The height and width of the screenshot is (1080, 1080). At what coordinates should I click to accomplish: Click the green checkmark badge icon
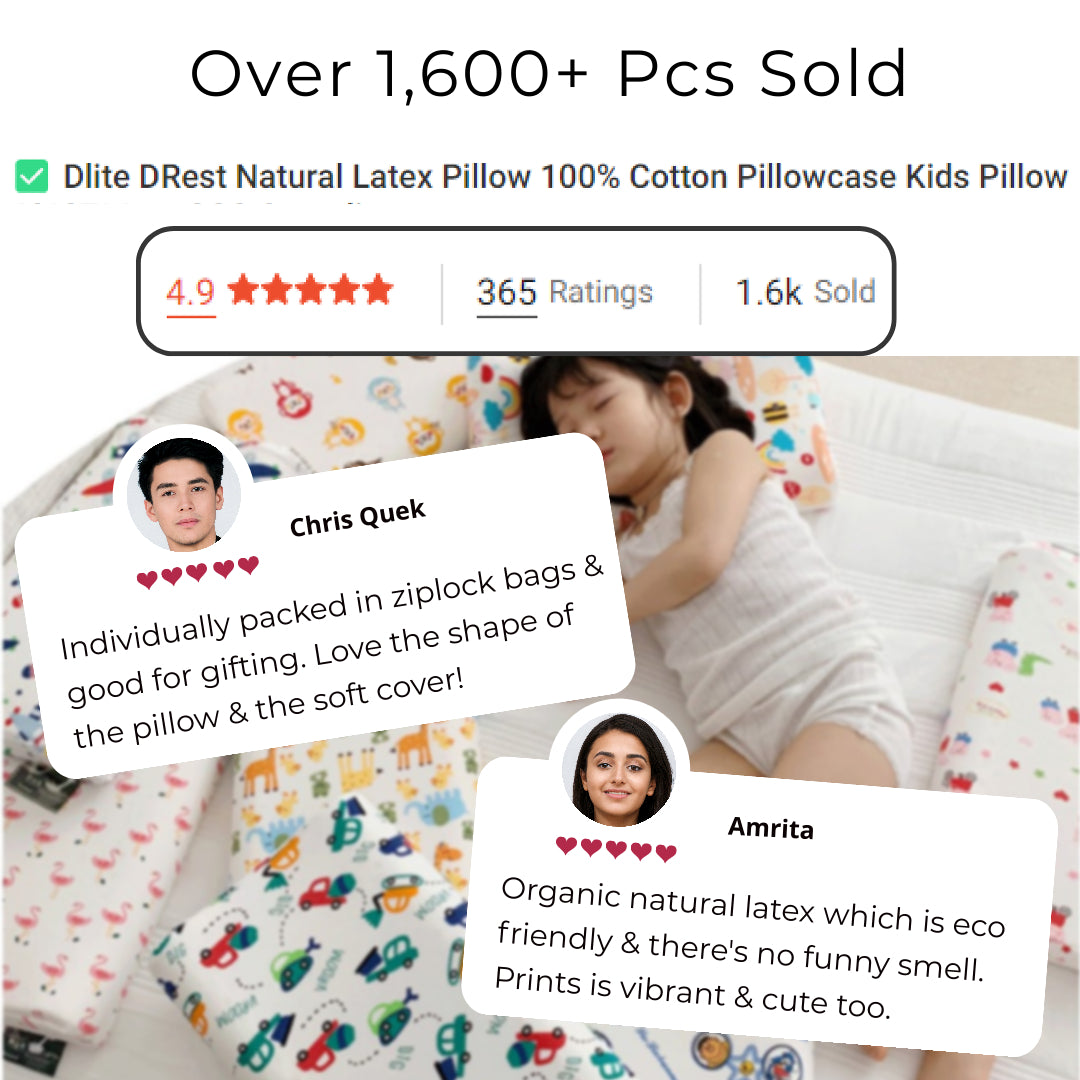(x=32, y=176)
